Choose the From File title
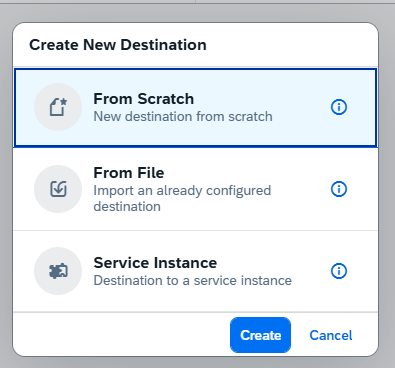 [129, 173]
